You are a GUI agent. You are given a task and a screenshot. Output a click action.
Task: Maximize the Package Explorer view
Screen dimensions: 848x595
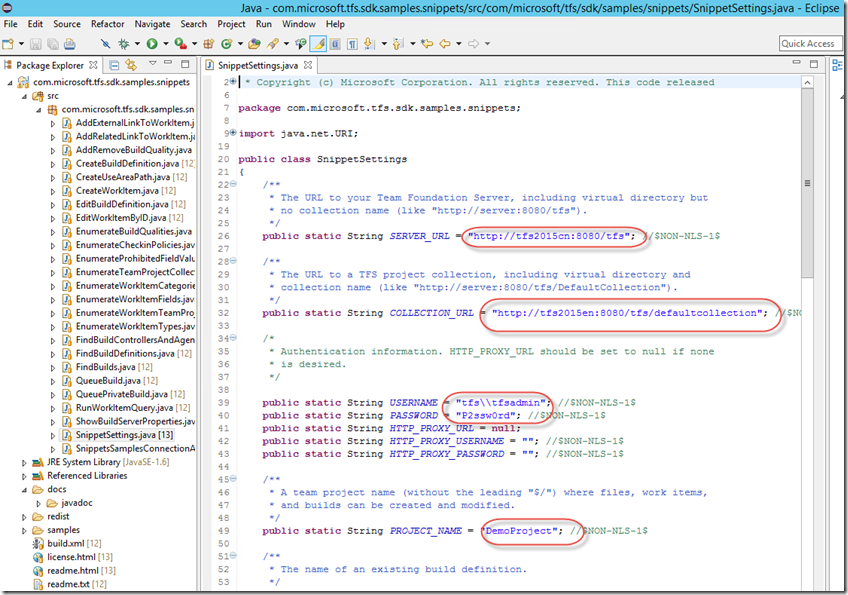185,64
